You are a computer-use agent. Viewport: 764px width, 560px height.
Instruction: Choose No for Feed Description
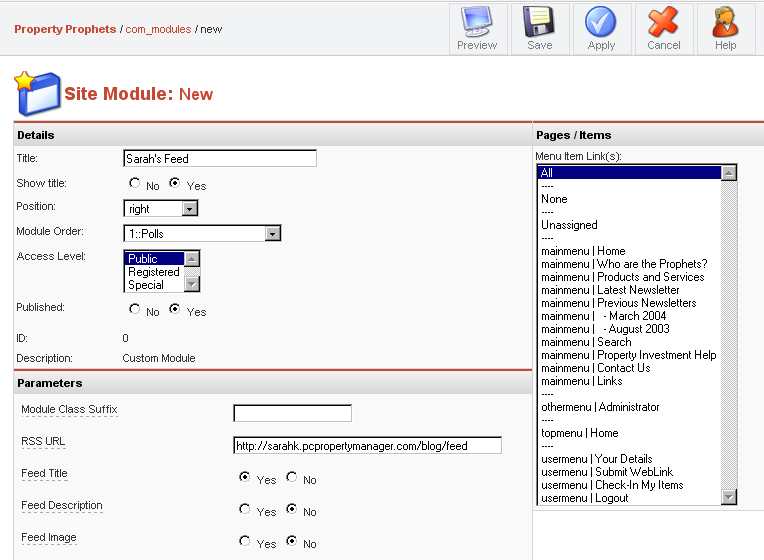(291, 509)
